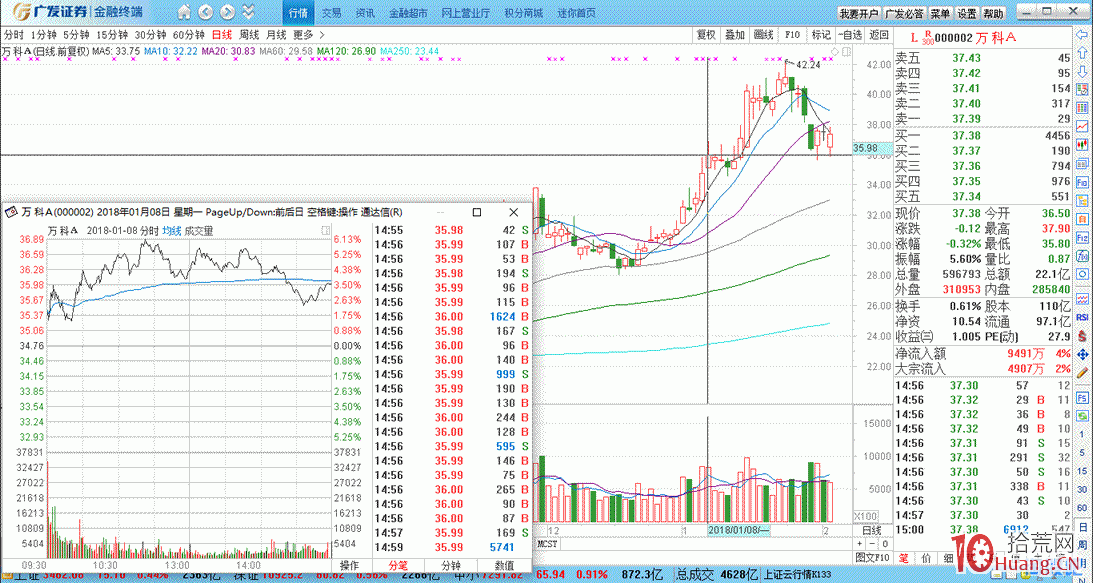This screenshot has height=583, width=1093.
Task: Click the 返回 back button
Action: coord(879,35)
